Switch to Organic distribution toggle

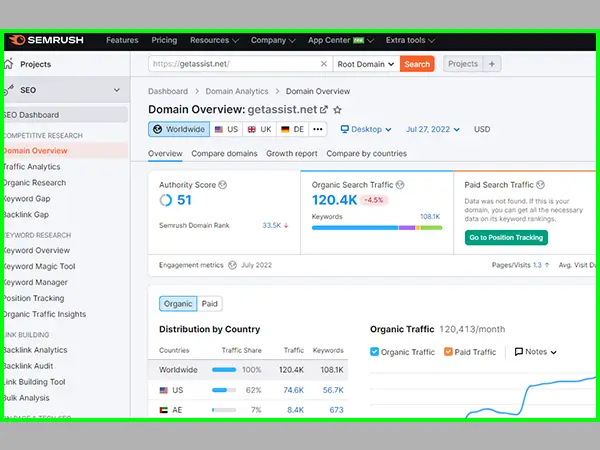[x=178, y=304]
